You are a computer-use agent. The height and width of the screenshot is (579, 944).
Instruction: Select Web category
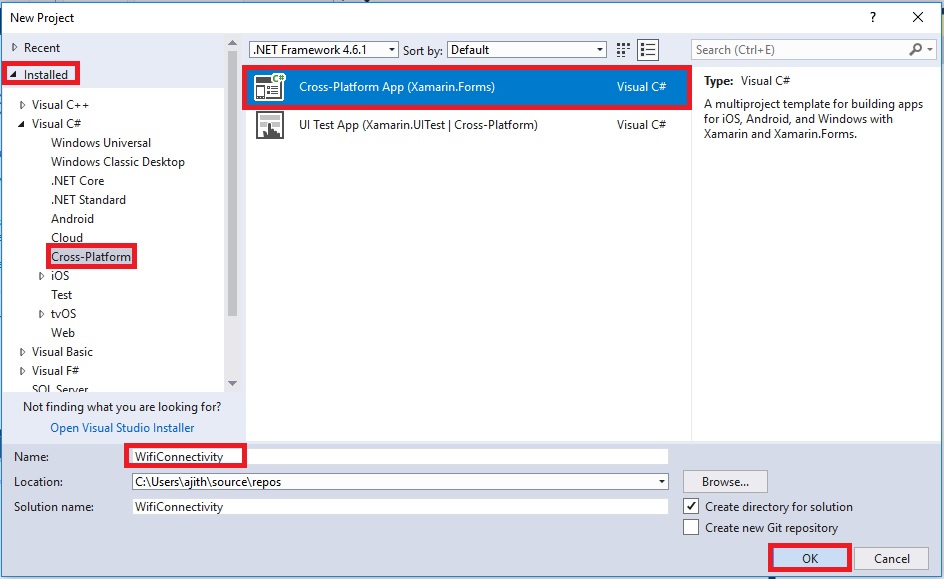(63, 333)
